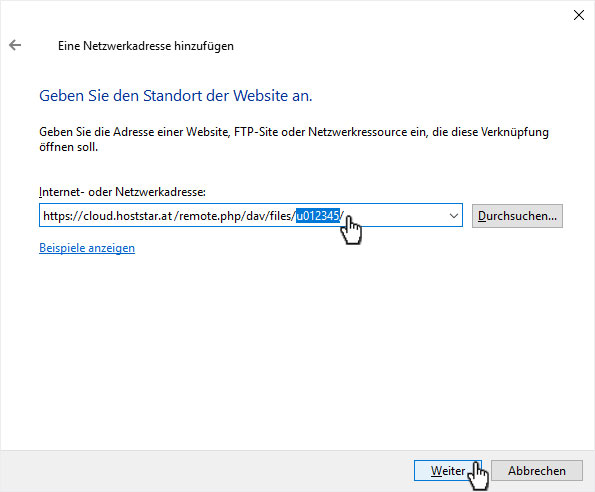
Task: Click the Internet- oder Netzwerkadresse label
Action: tap(122, 192)
